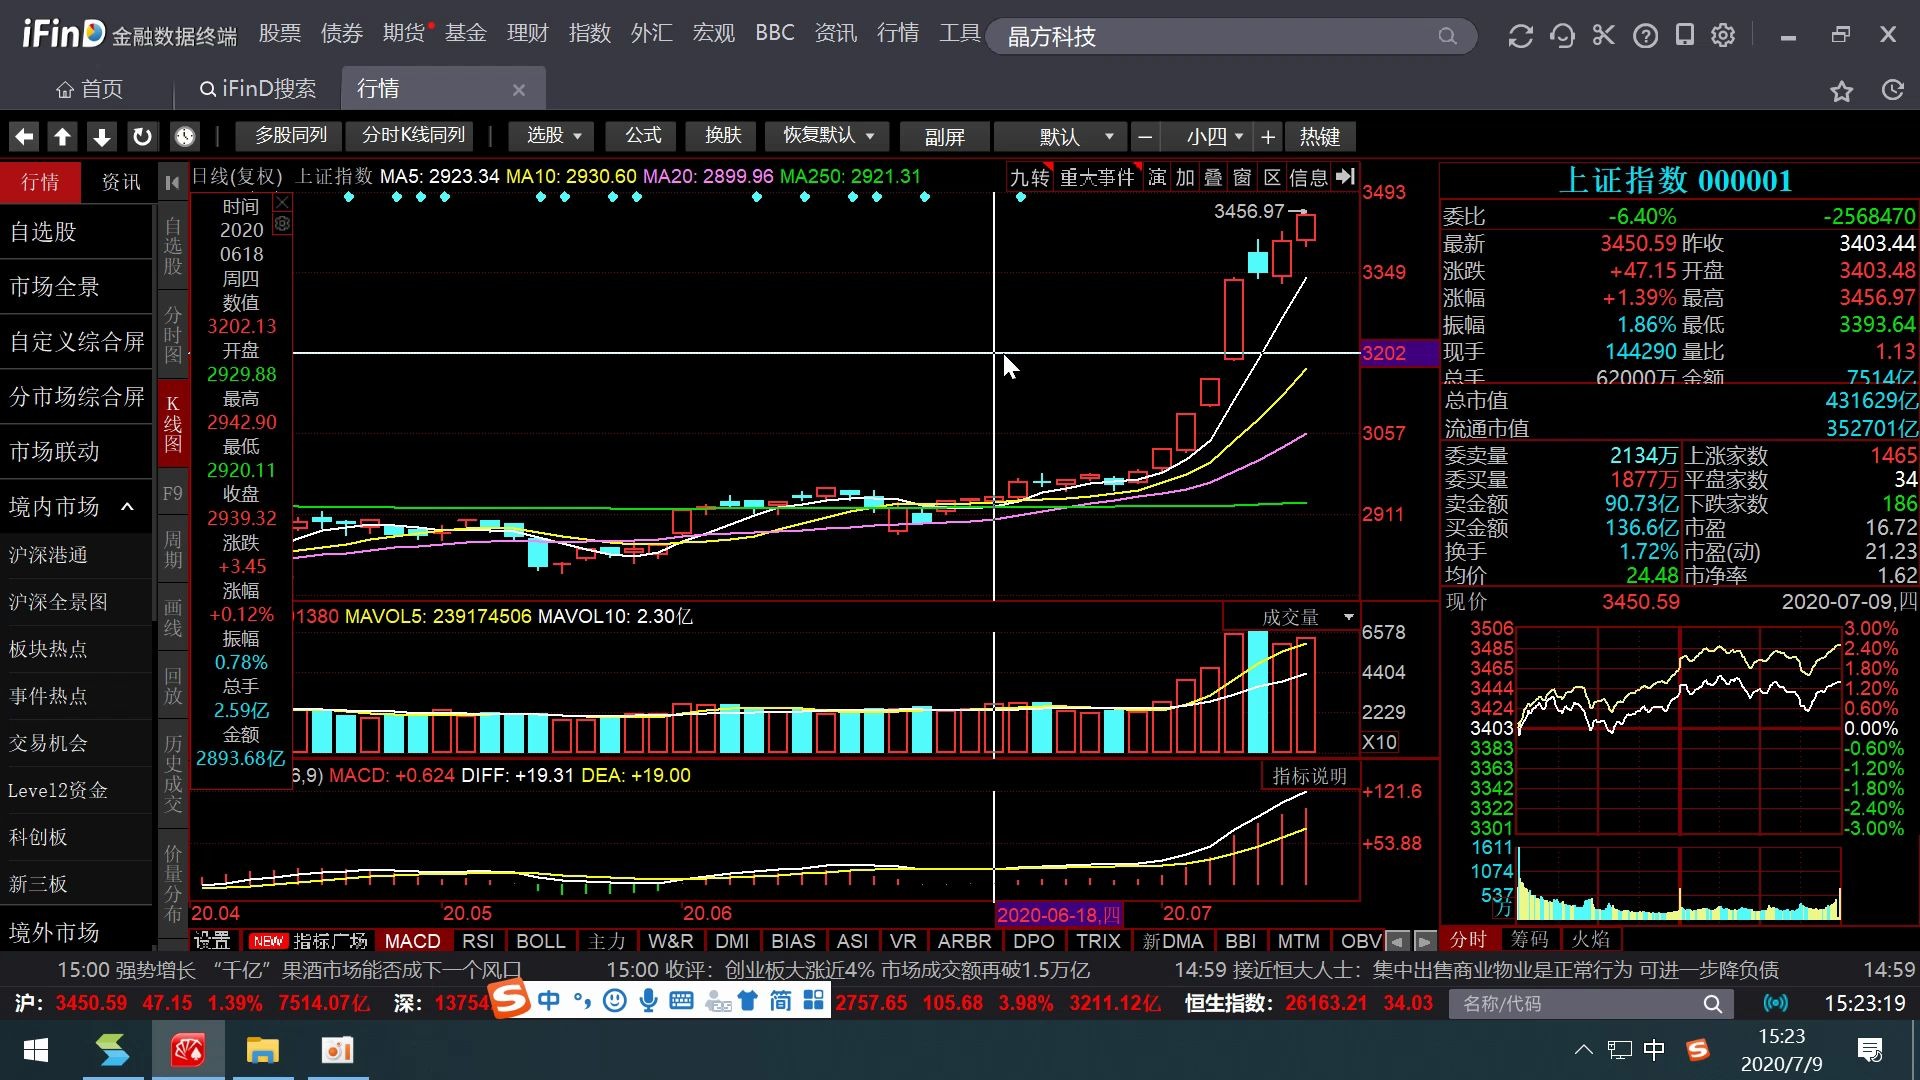
Task: Open the settings gear icon
Action: pyautogui.click(x=1723, y=36)
